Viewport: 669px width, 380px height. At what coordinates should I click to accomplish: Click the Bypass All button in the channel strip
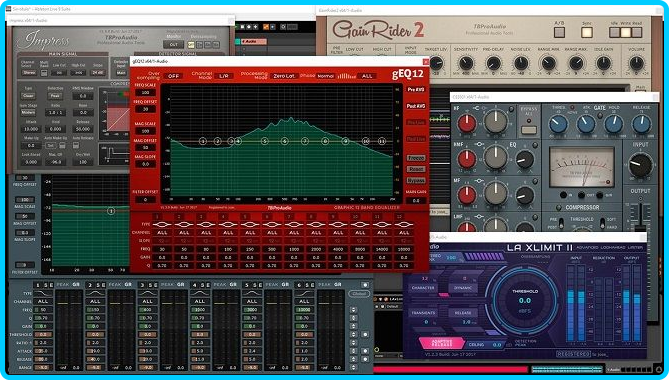click(x=529, y=130)
